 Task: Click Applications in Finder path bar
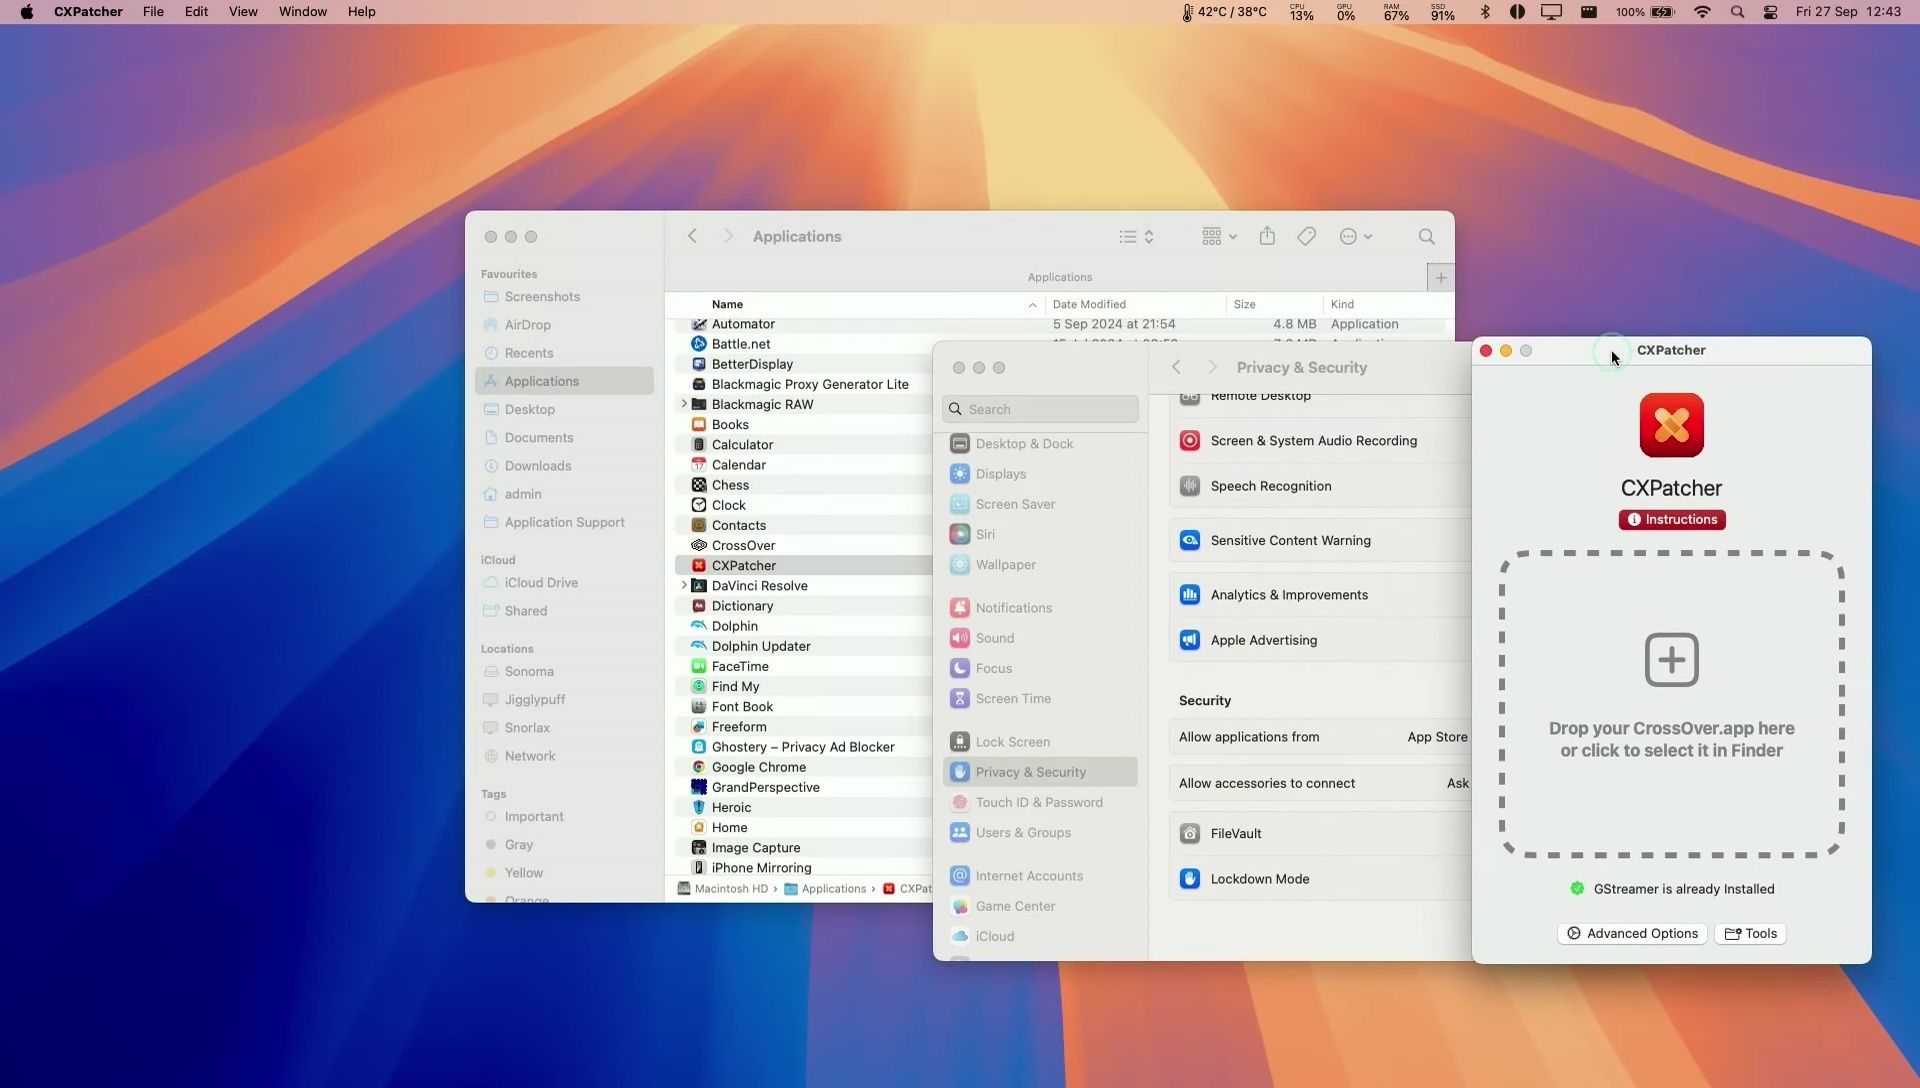tap(825, 889)
